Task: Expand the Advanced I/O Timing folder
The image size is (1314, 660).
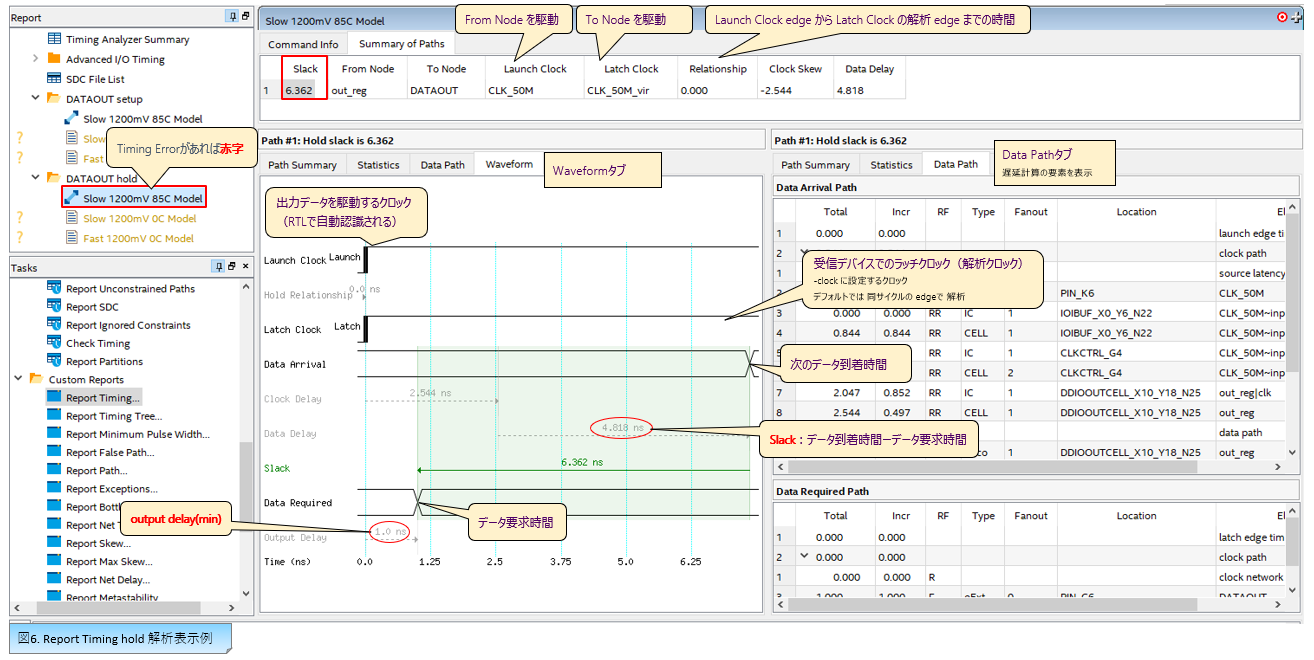Action: (36, 59)
